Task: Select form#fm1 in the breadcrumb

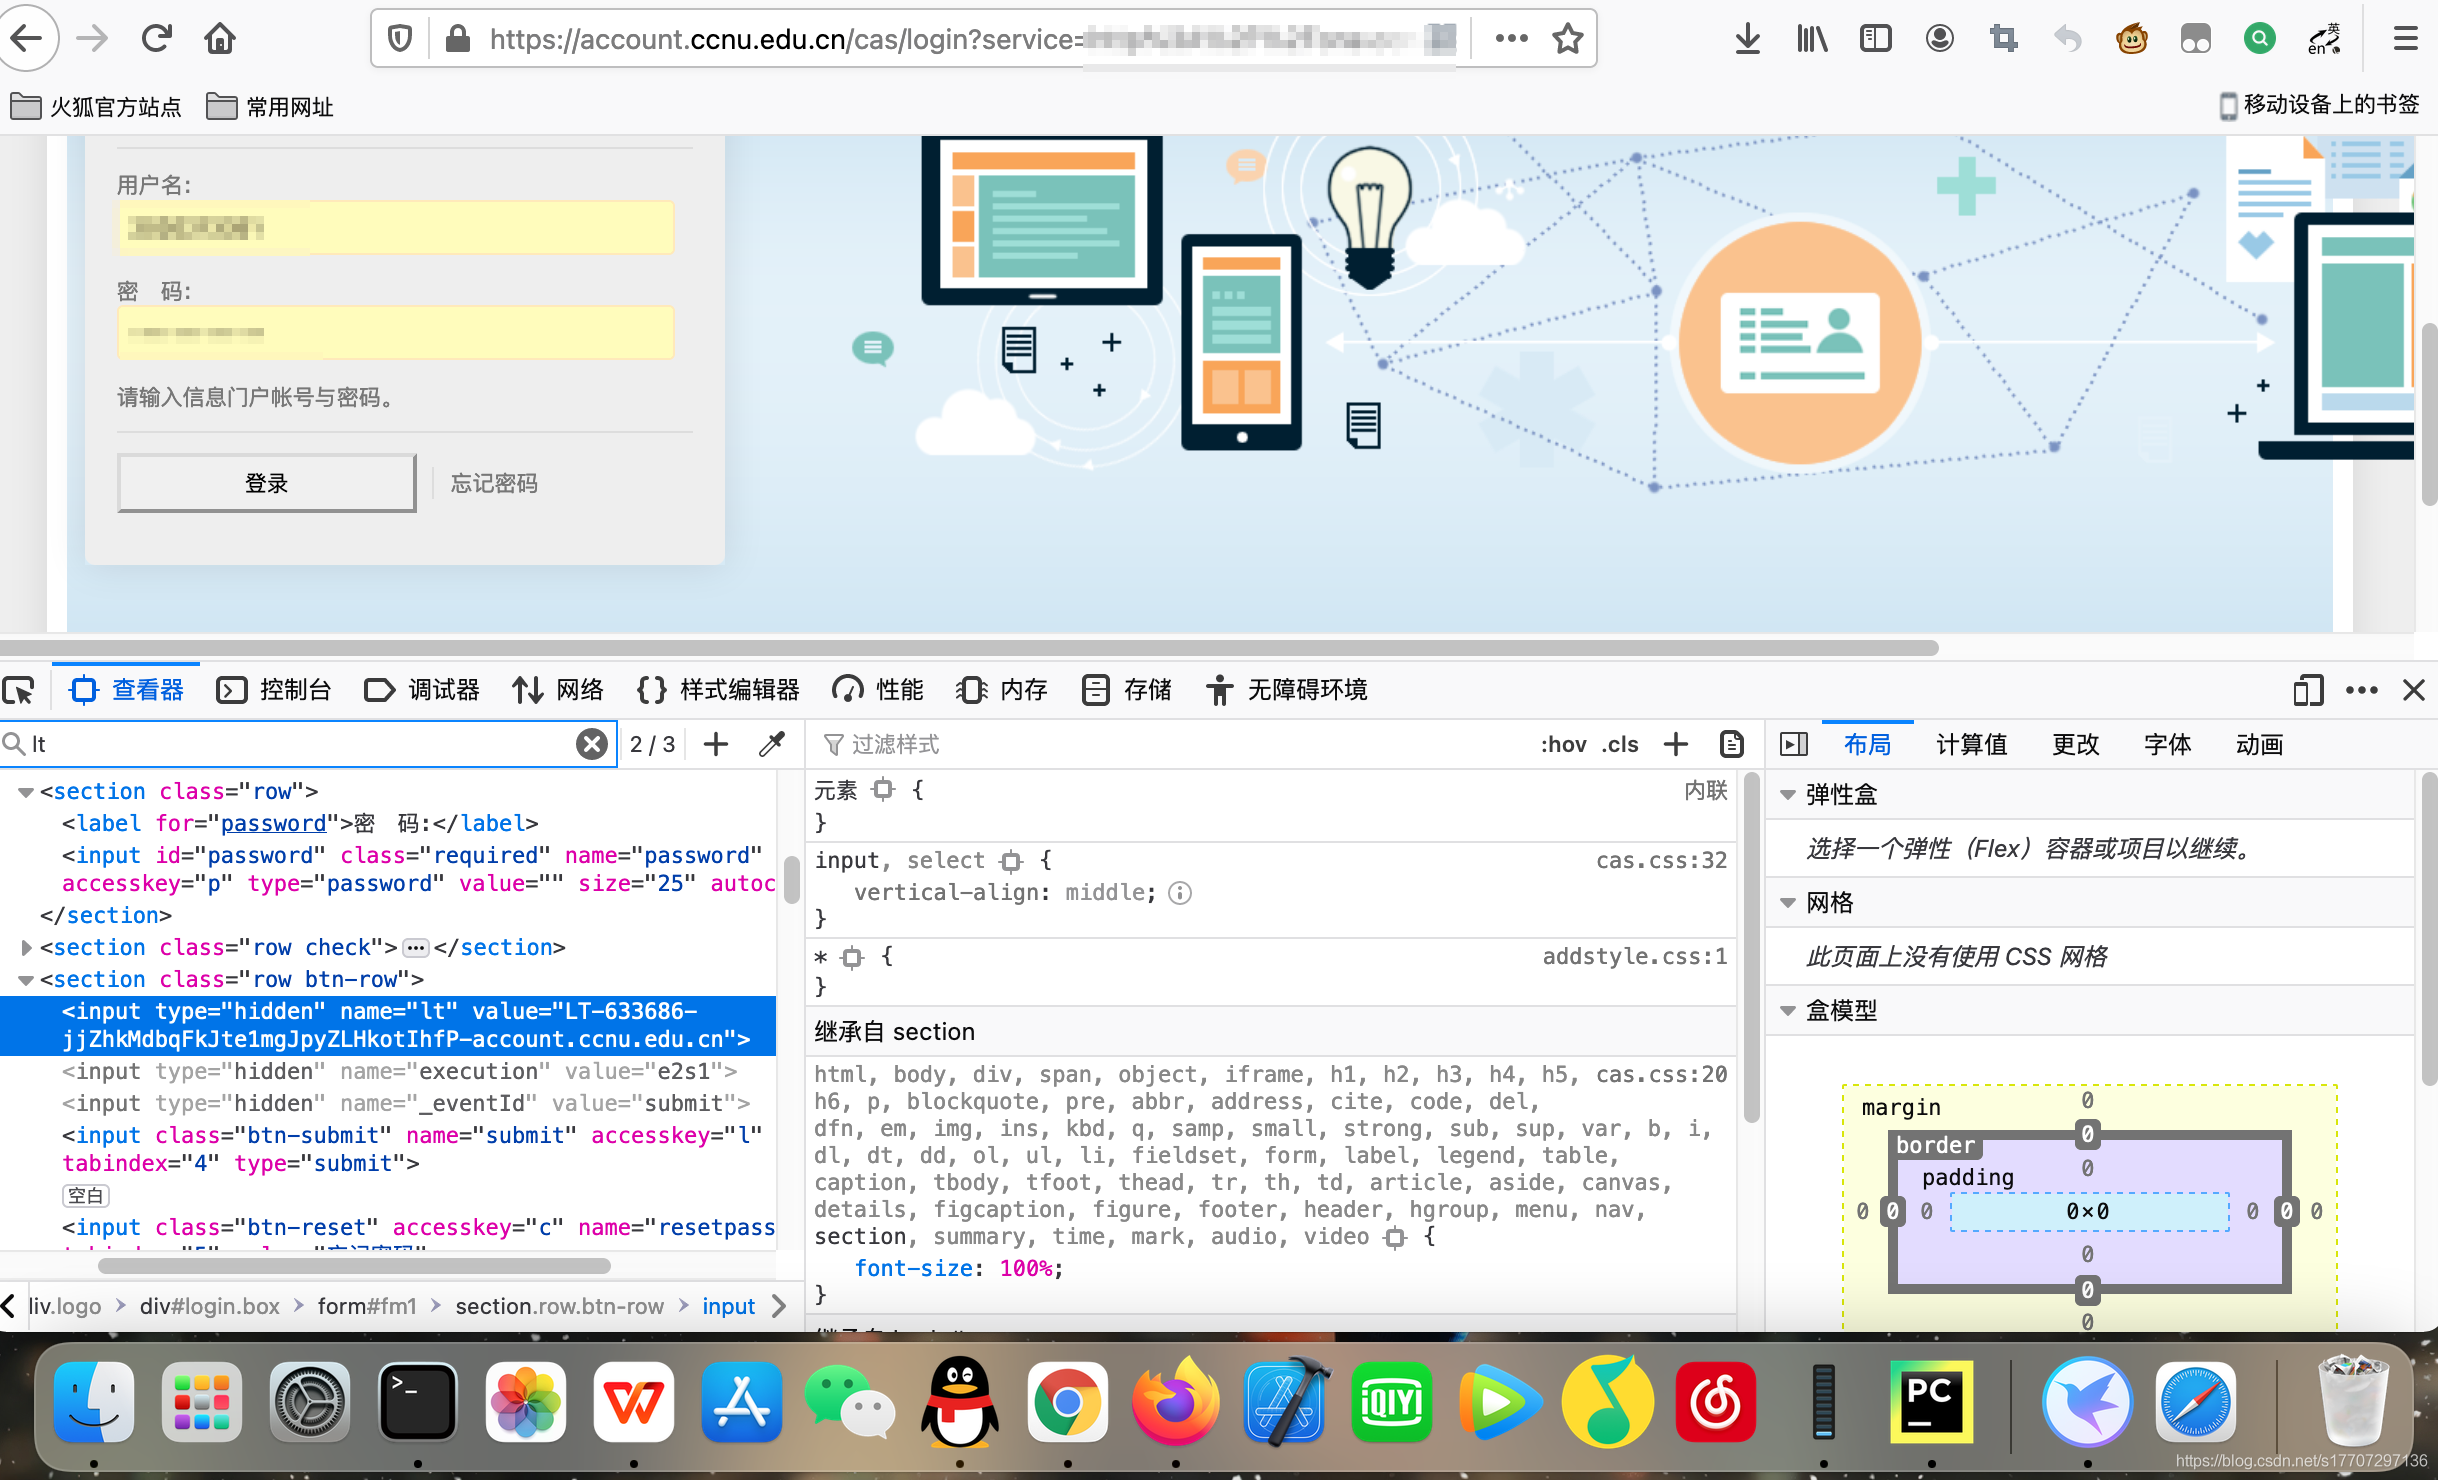Action: coord(367,1306)
